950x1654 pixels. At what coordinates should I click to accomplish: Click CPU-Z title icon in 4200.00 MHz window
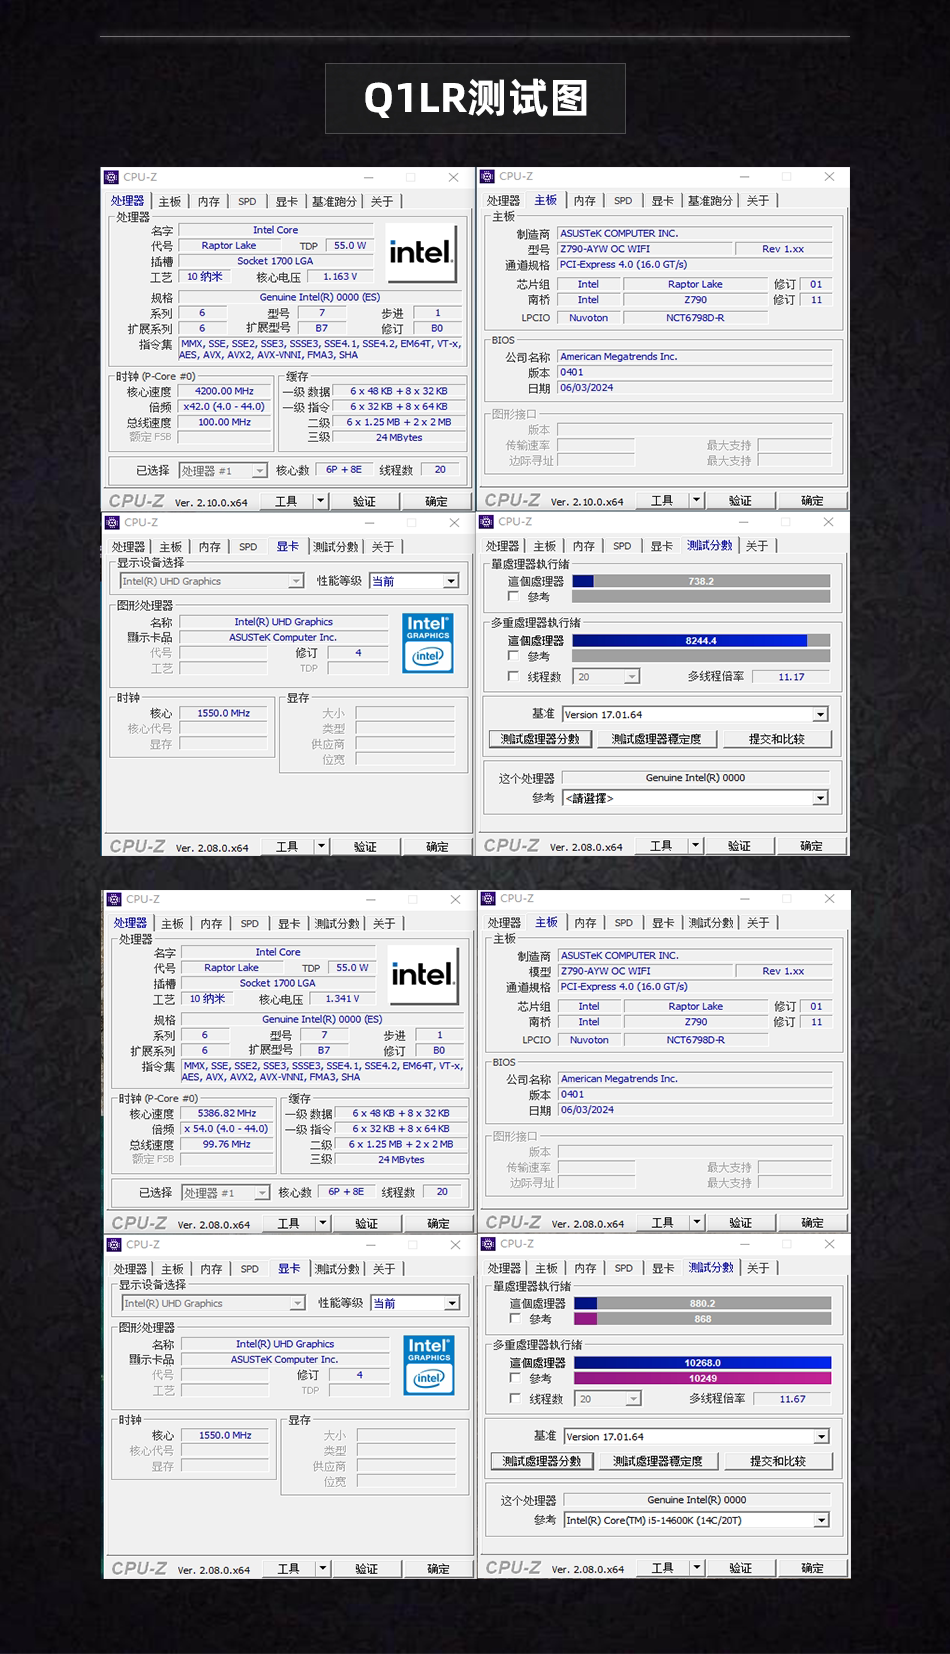[111, 177]
